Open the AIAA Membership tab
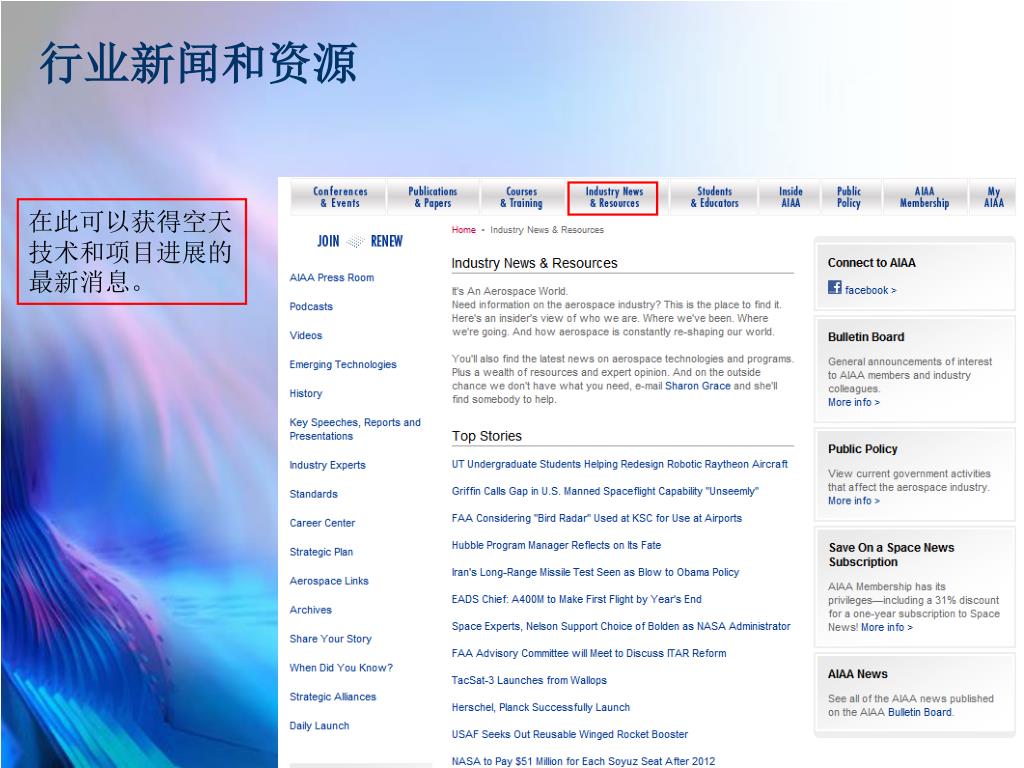Screen dimensions: 1024x768 tap(924, 197)
